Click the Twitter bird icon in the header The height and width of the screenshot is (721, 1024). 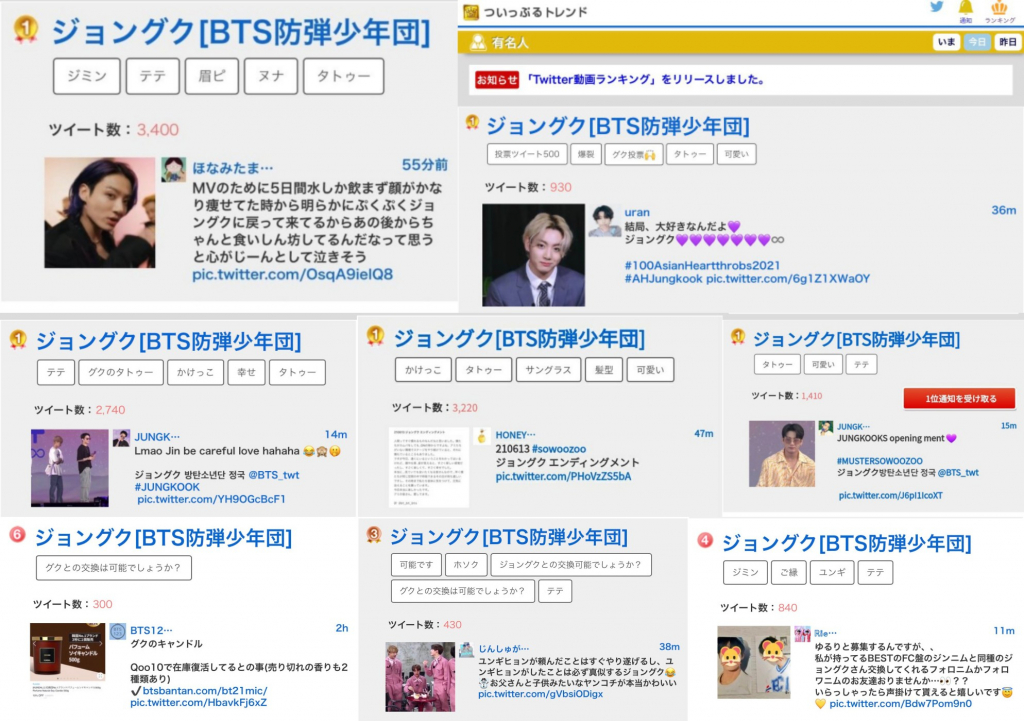[x=936, y=7]
